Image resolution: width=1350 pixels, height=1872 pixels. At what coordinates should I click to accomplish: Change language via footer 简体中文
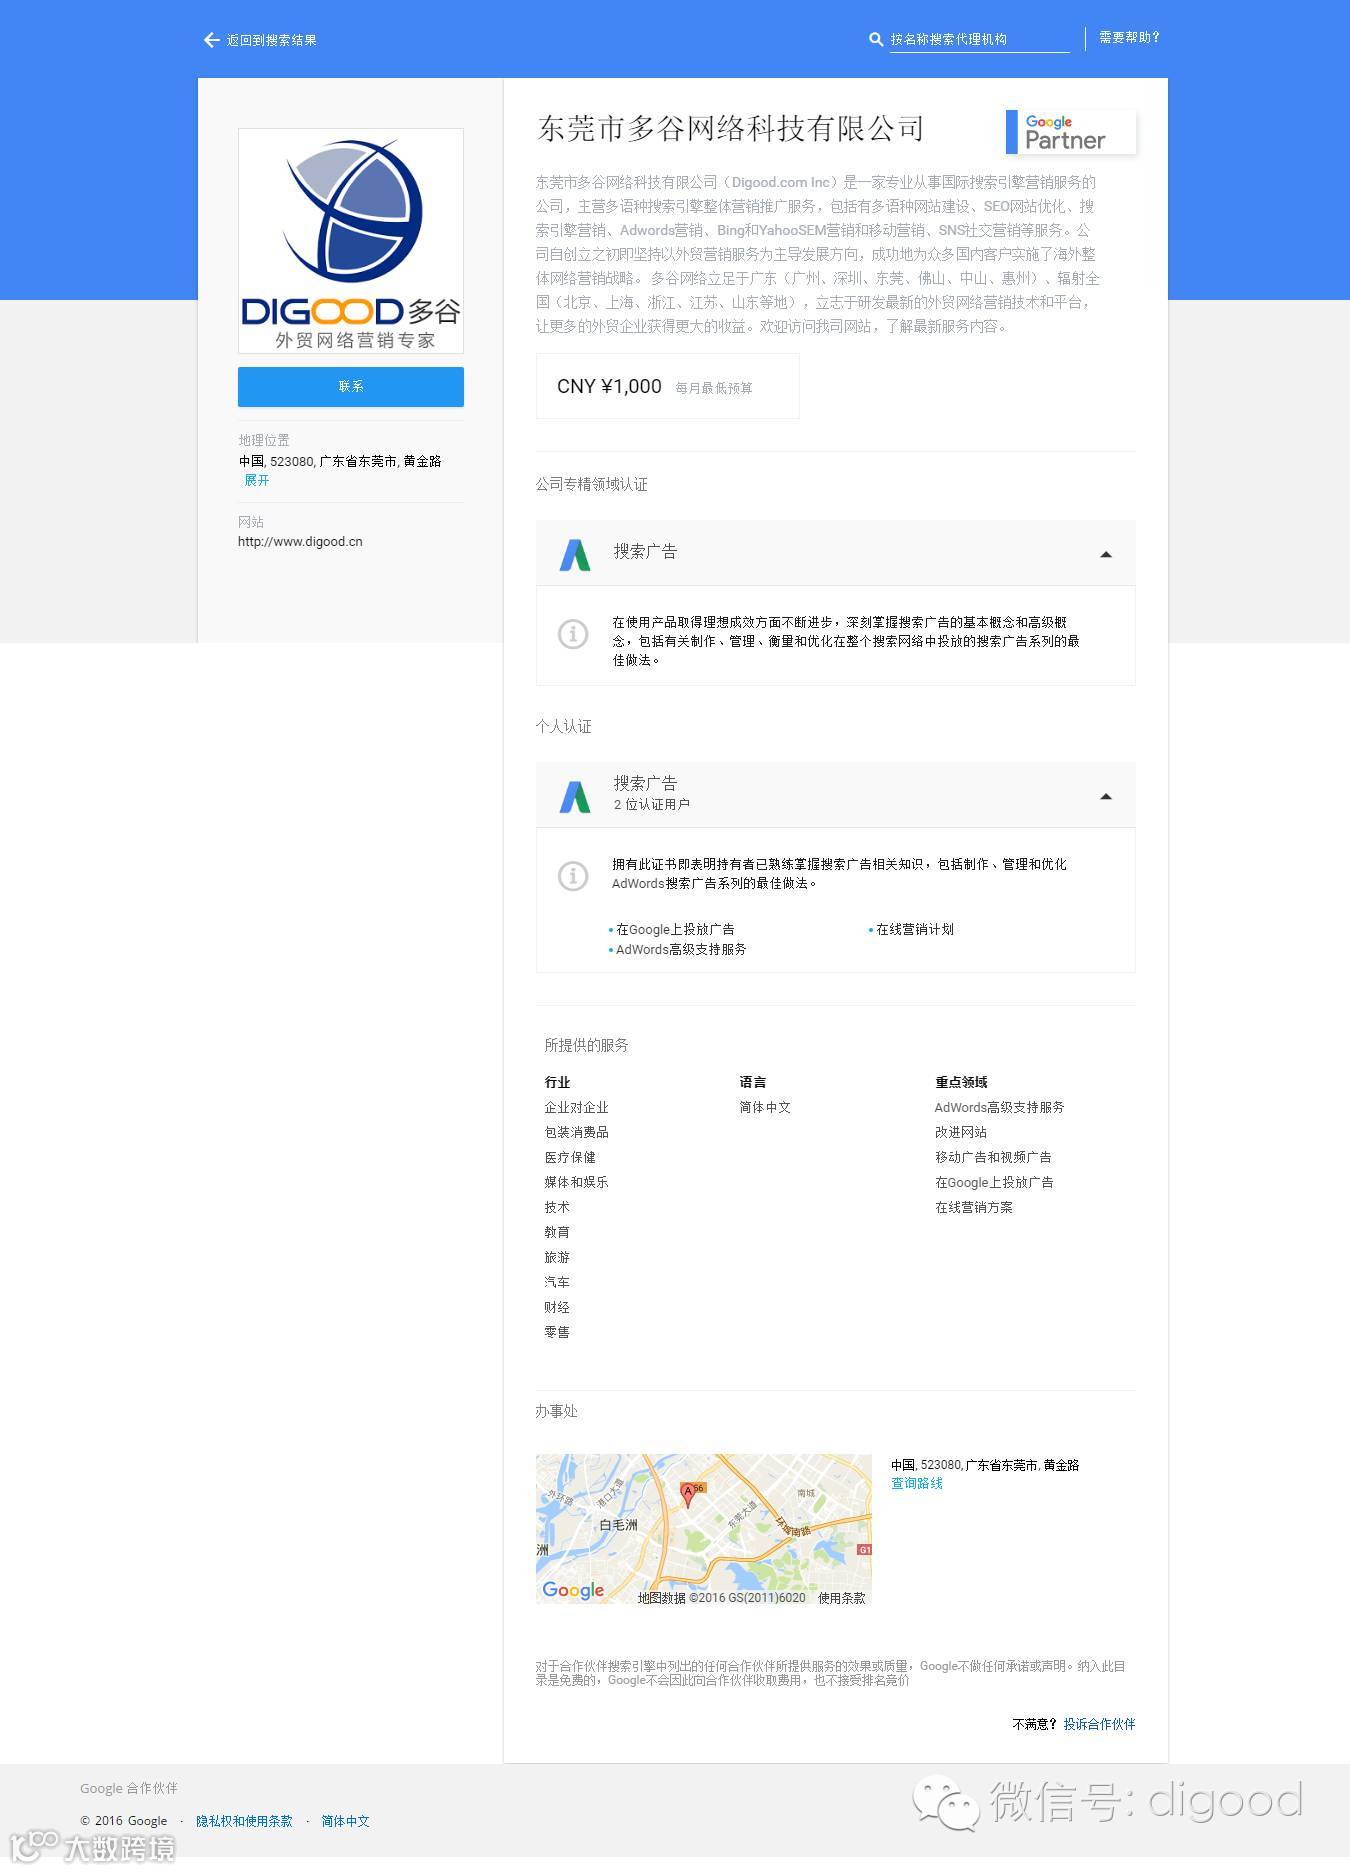346,1821
